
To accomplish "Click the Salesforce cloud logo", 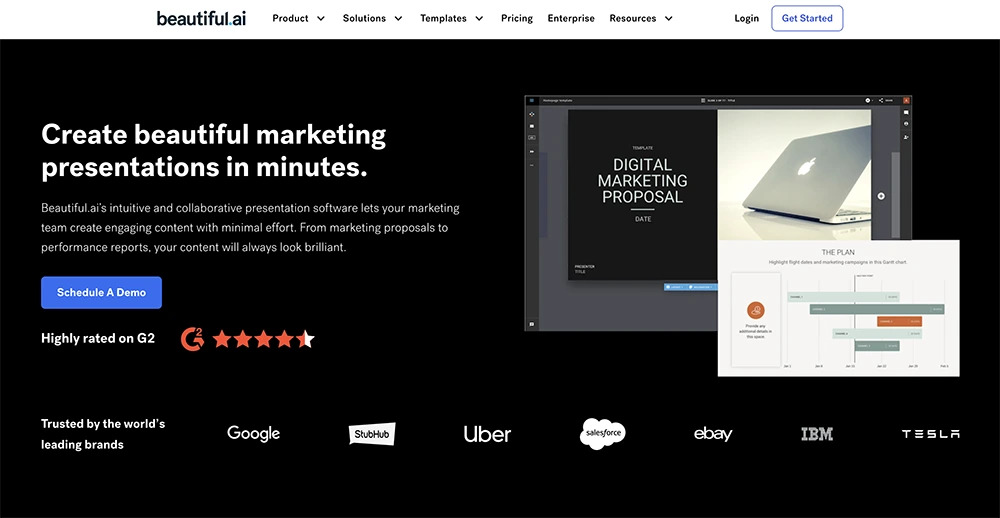I will click(x=603, y=434).
